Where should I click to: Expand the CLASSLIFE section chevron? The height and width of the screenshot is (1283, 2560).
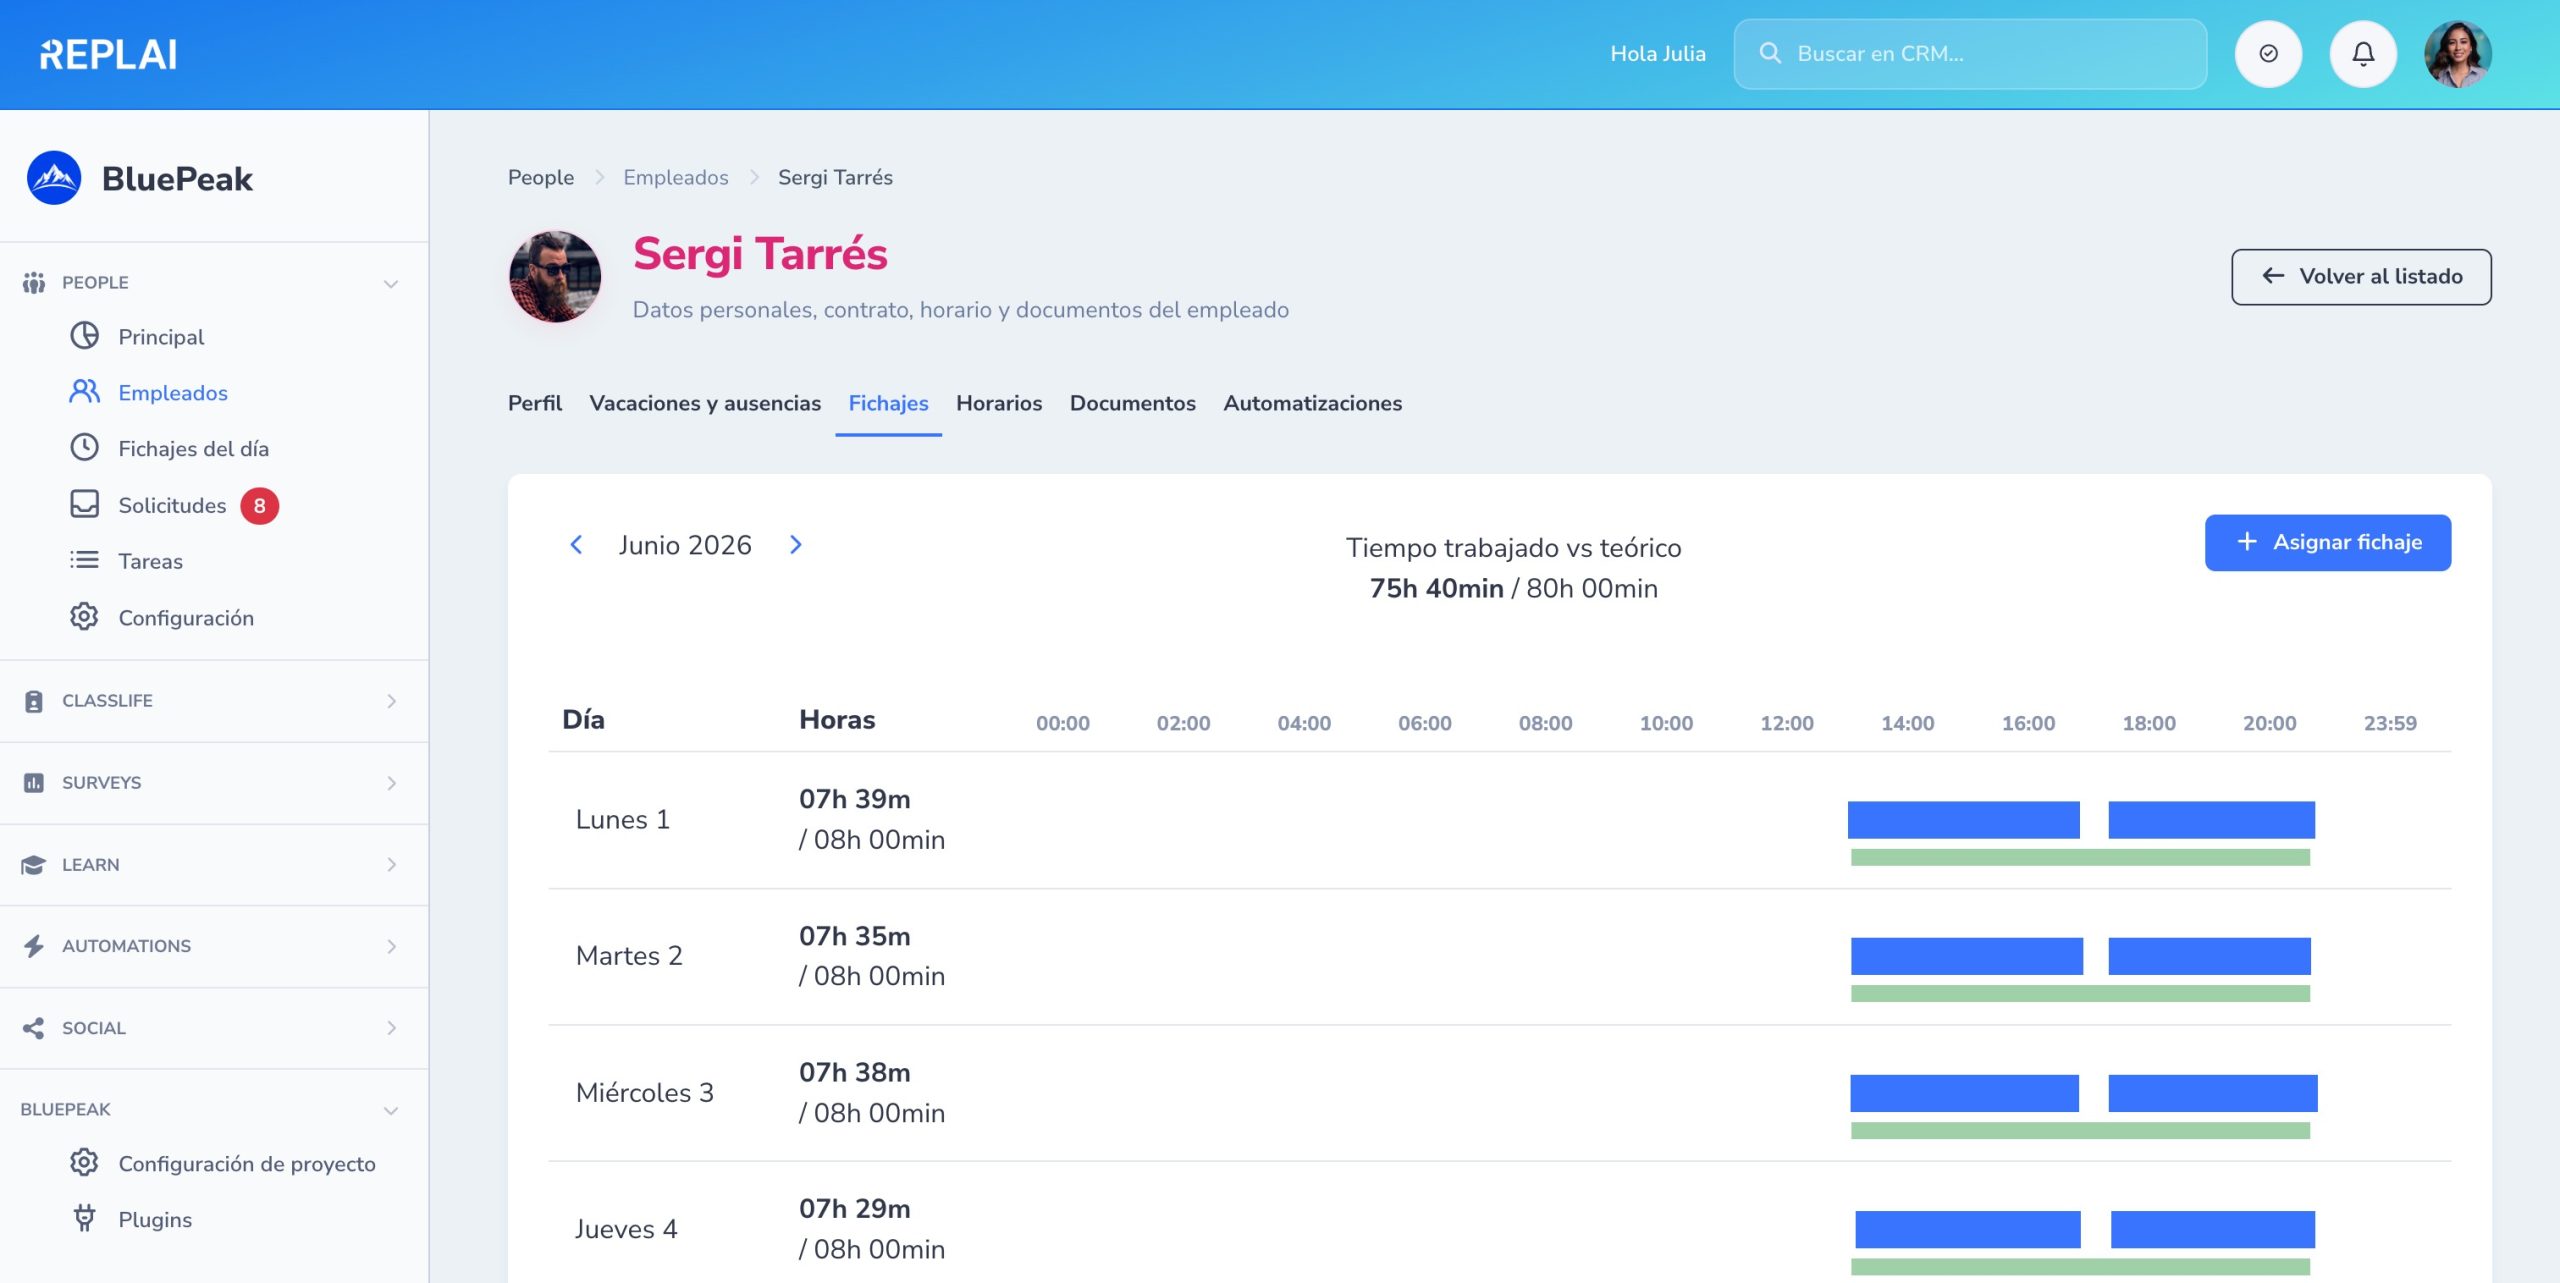pos(391,701)
